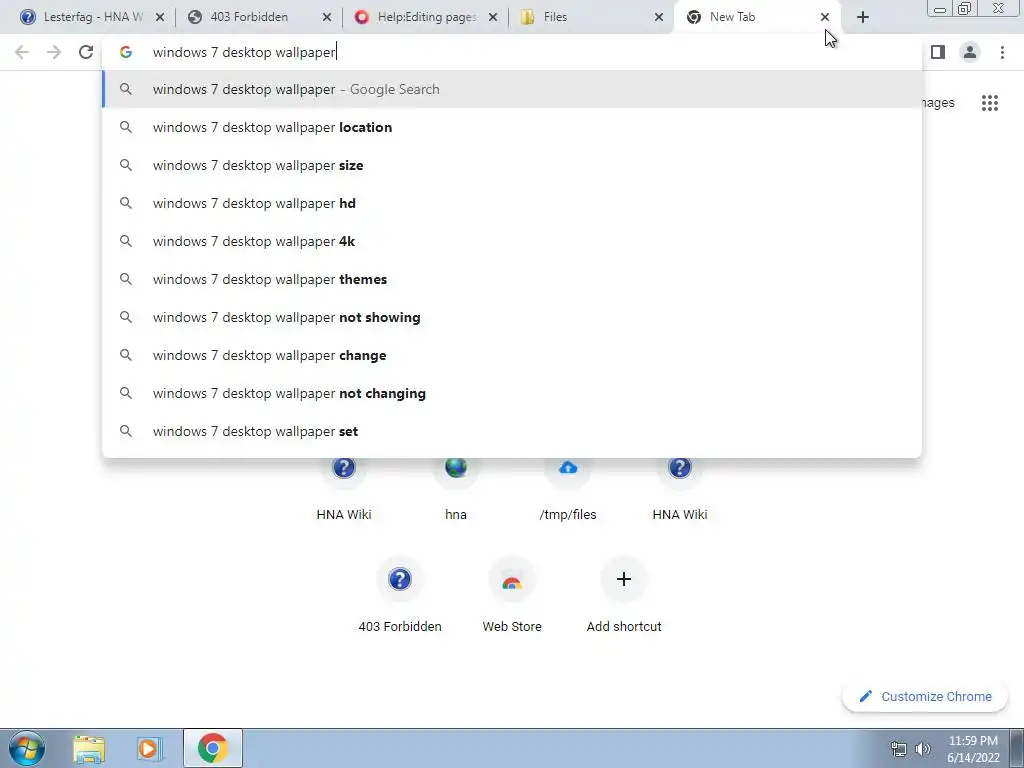
Task: Click the Customize Chrome button
Action: (x=925, y=696)
